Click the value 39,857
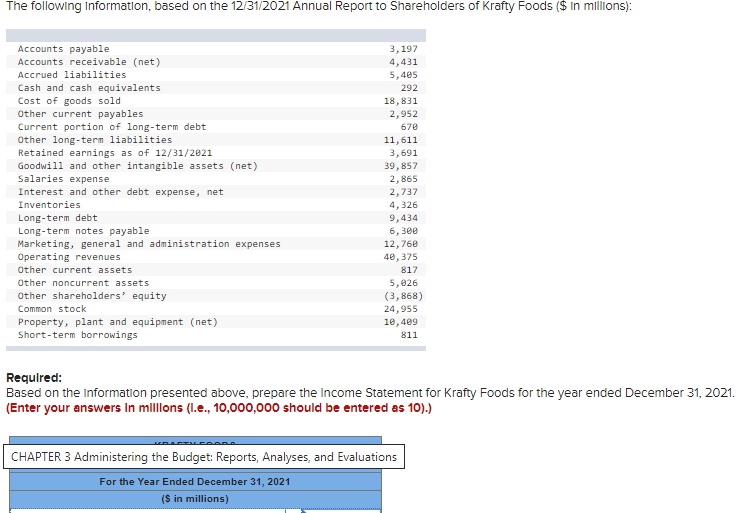Screen dimensions: 738x513 click(x=401, y=166)
